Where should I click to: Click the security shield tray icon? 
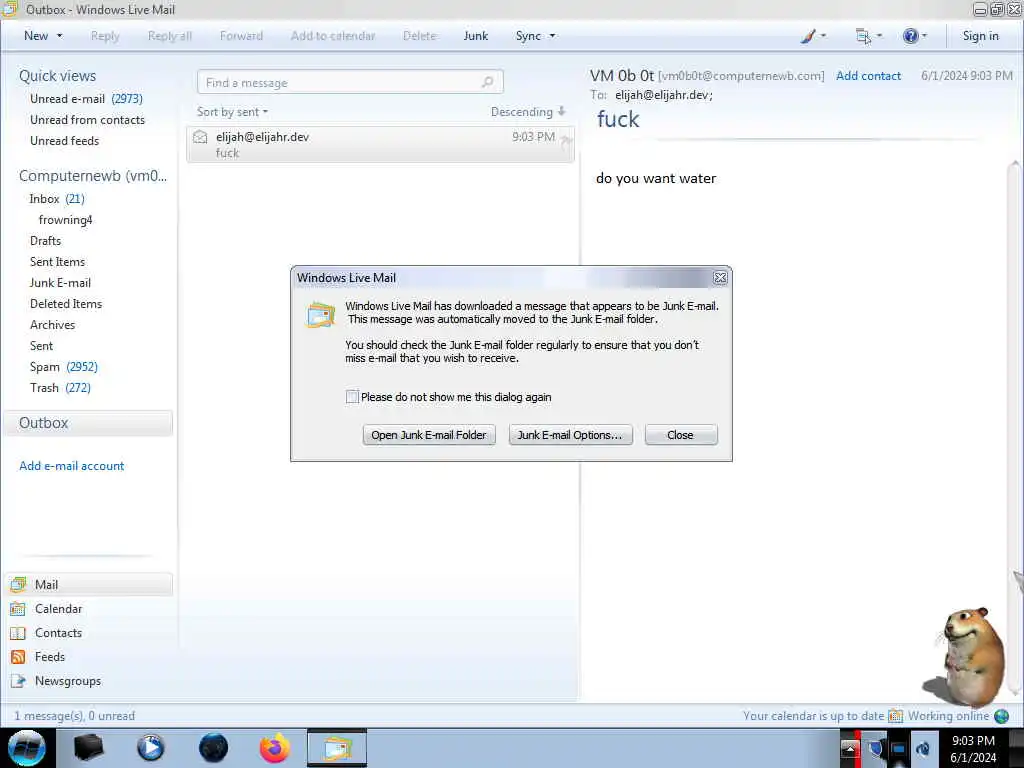877,749
